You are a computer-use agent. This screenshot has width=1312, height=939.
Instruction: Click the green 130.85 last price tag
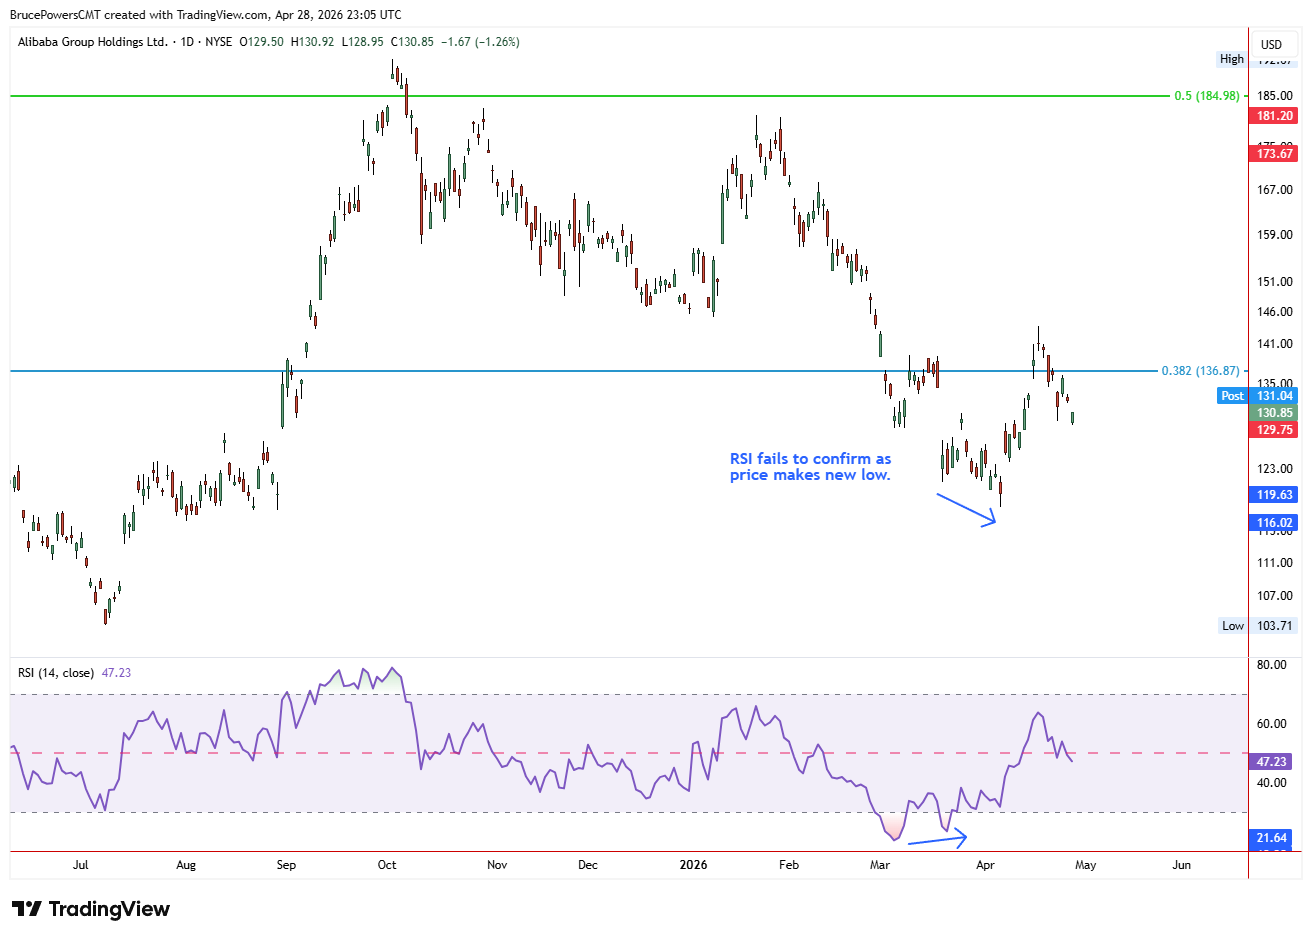1274,413
